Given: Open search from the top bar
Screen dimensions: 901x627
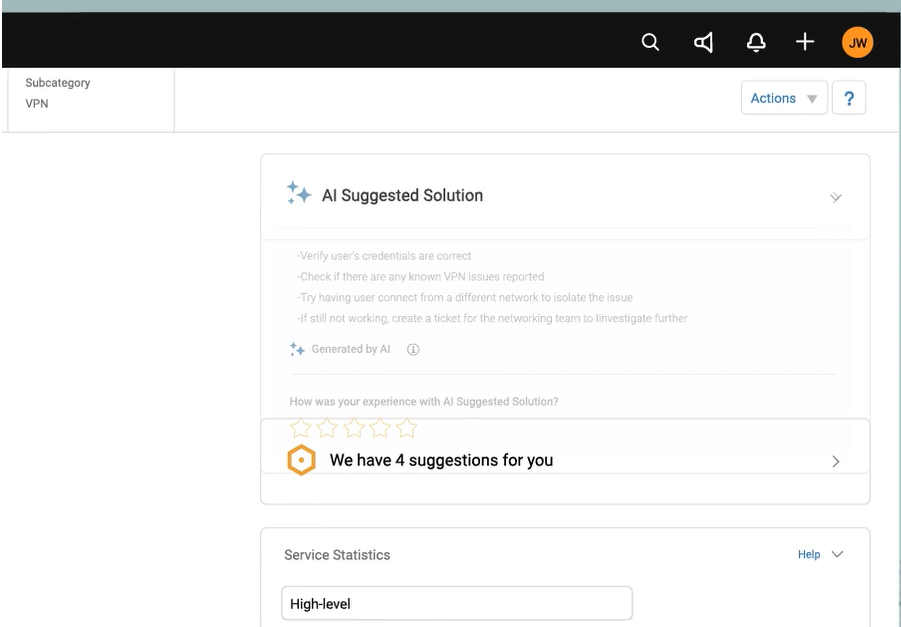Looking at the screenshot, I should pos(650,42).
